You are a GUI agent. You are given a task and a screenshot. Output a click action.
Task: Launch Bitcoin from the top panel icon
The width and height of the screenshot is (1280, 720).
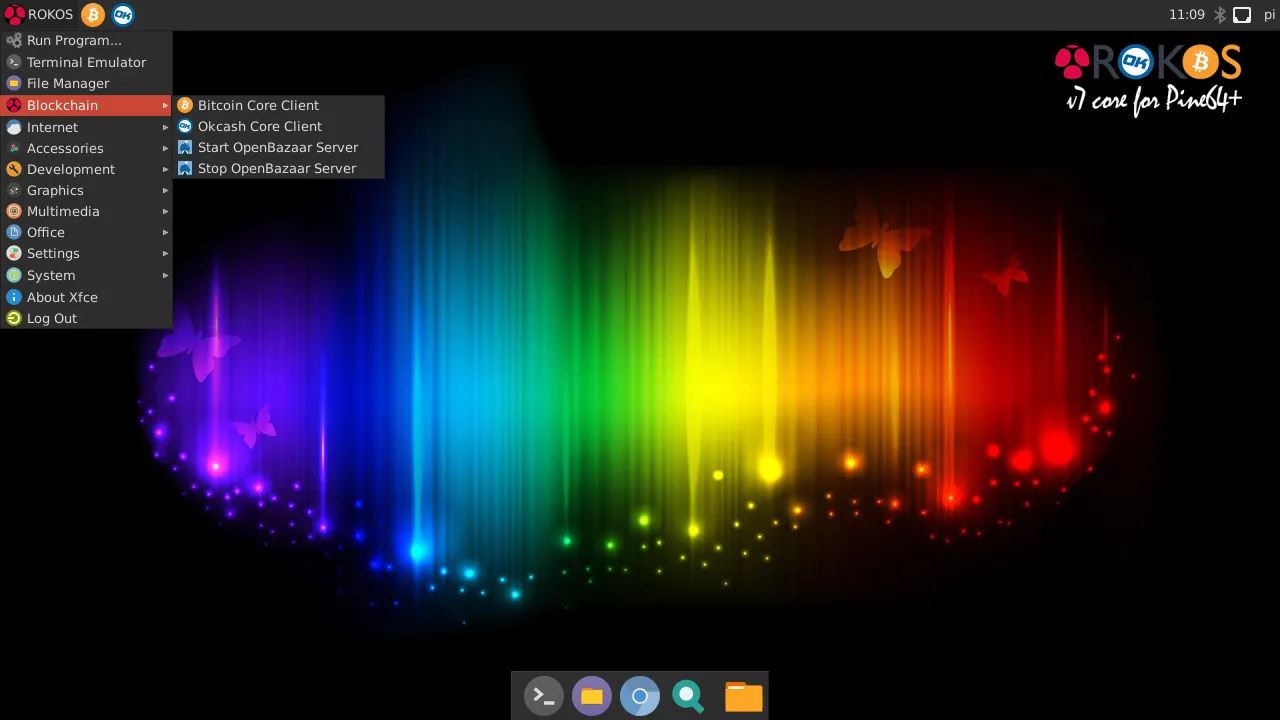92,15
